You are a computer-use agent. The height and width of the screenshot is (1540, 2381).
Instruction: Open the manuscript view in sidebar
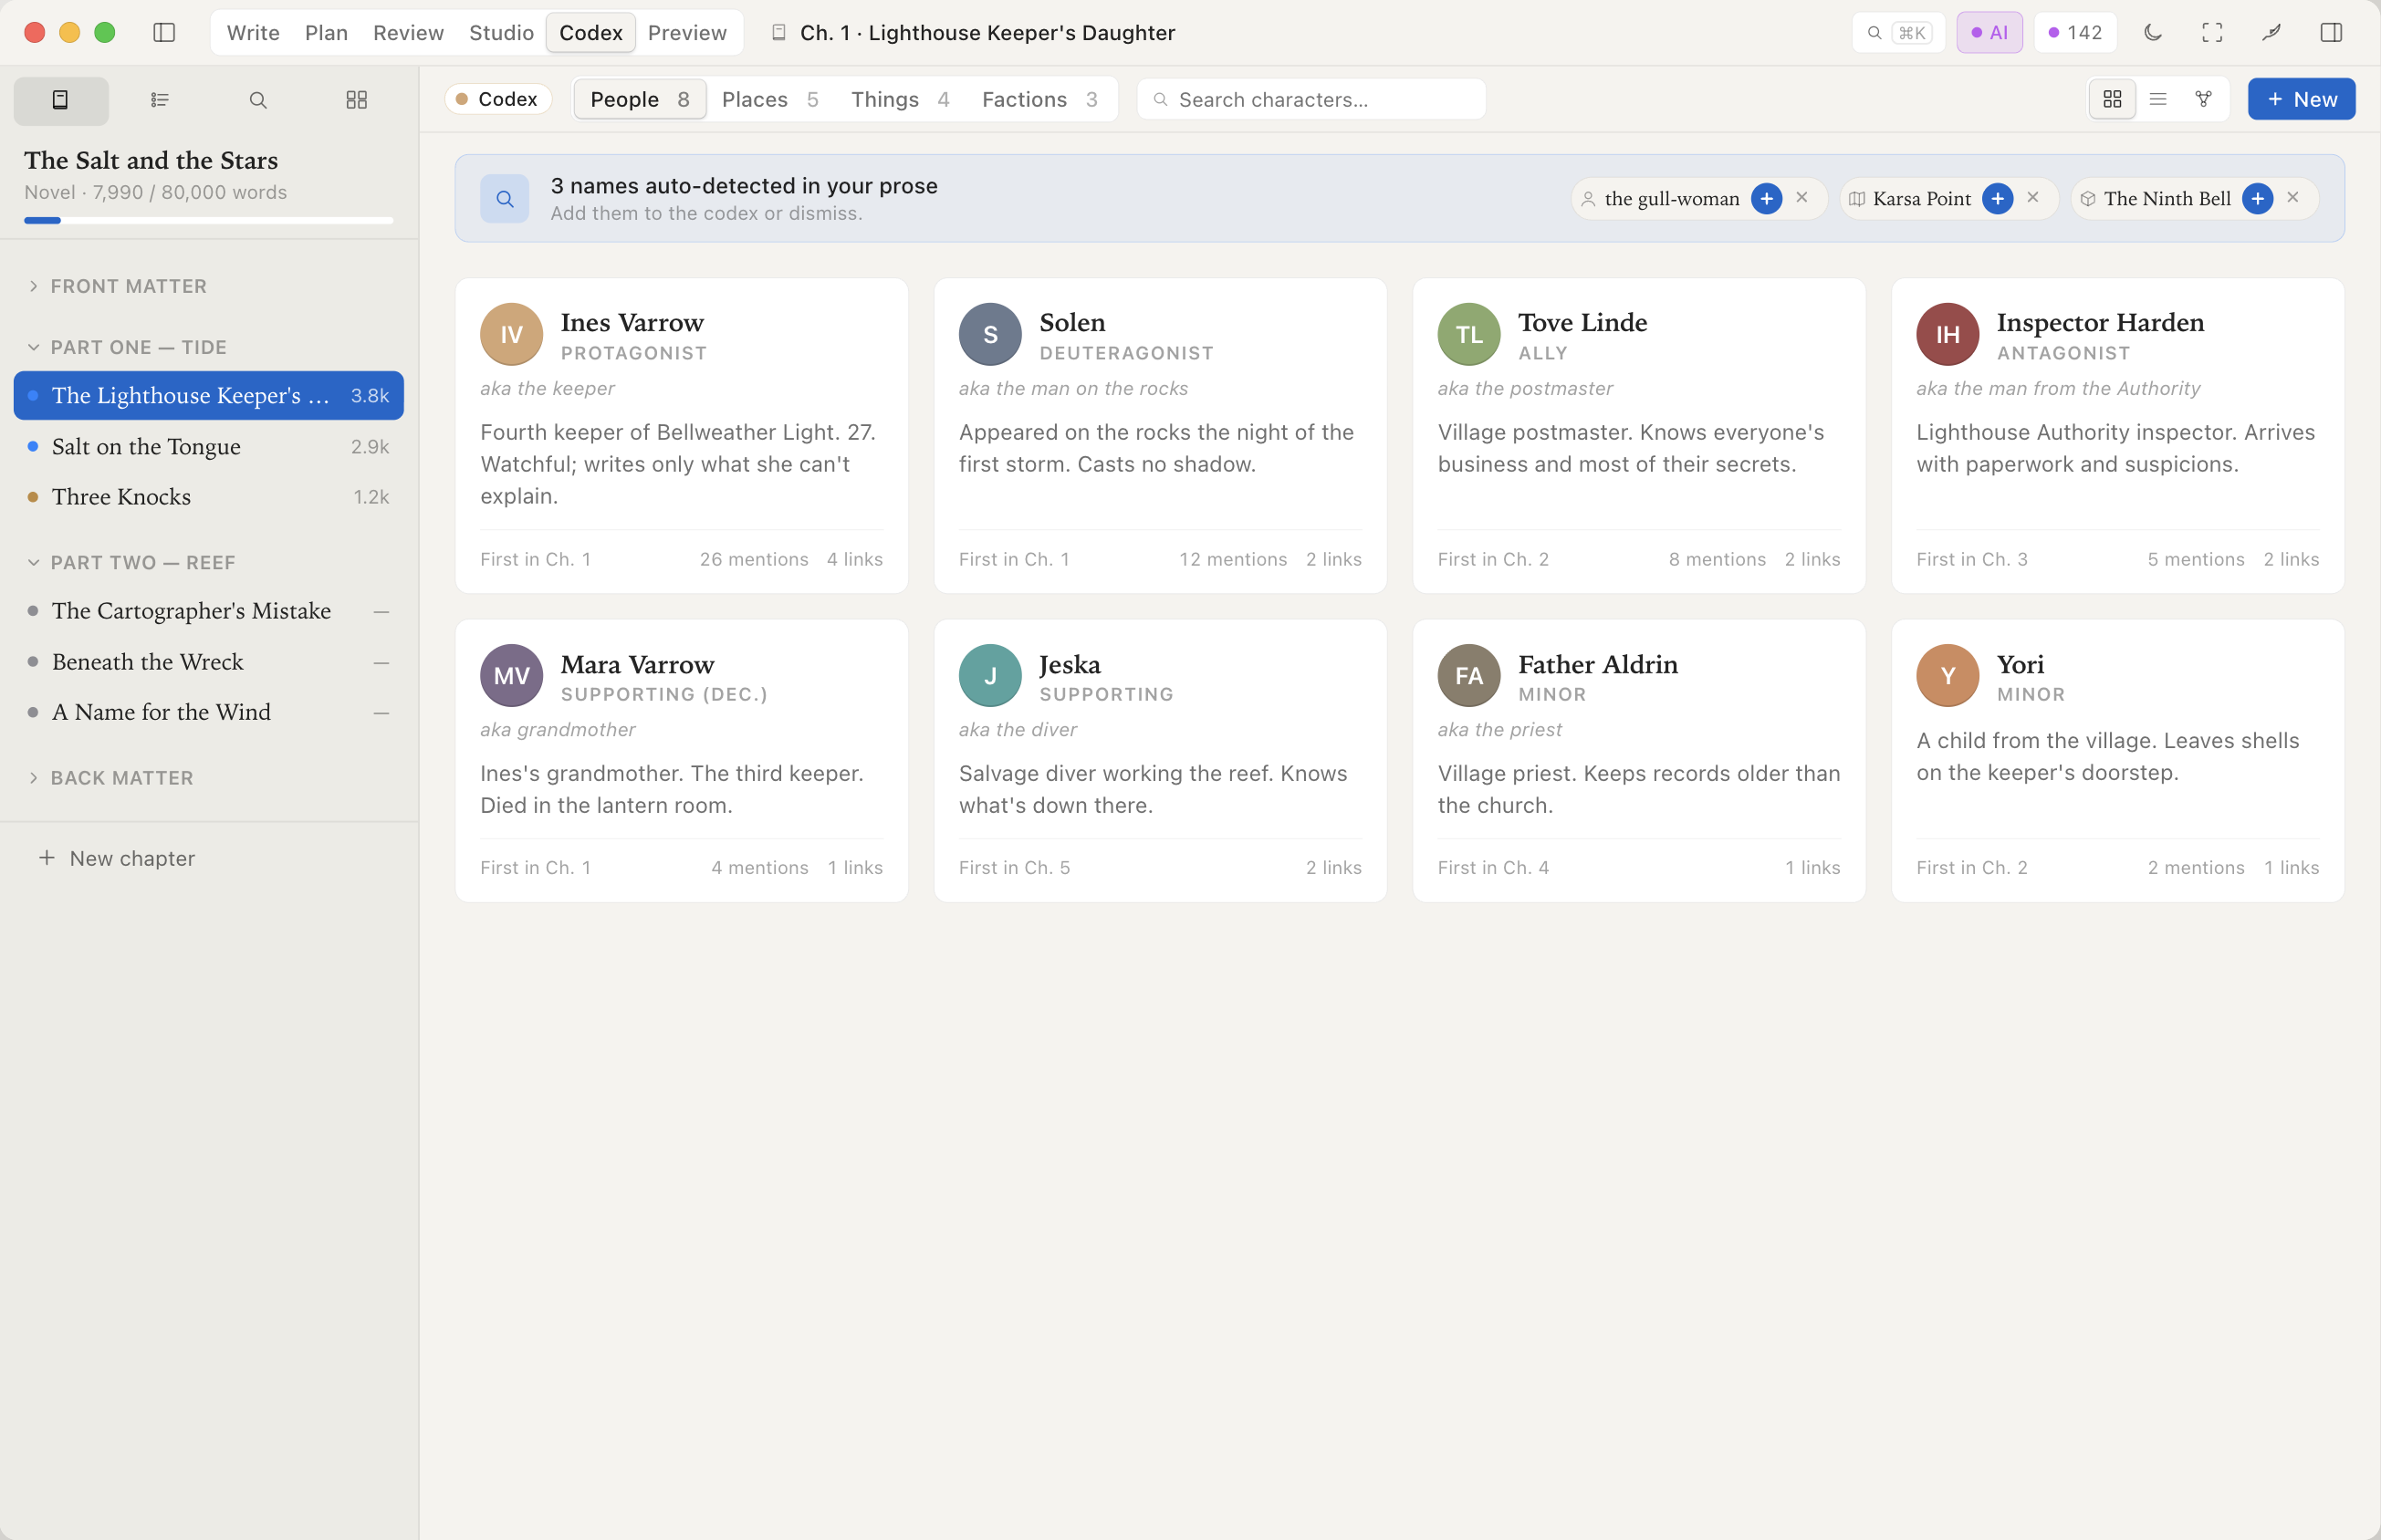(61, 100)
